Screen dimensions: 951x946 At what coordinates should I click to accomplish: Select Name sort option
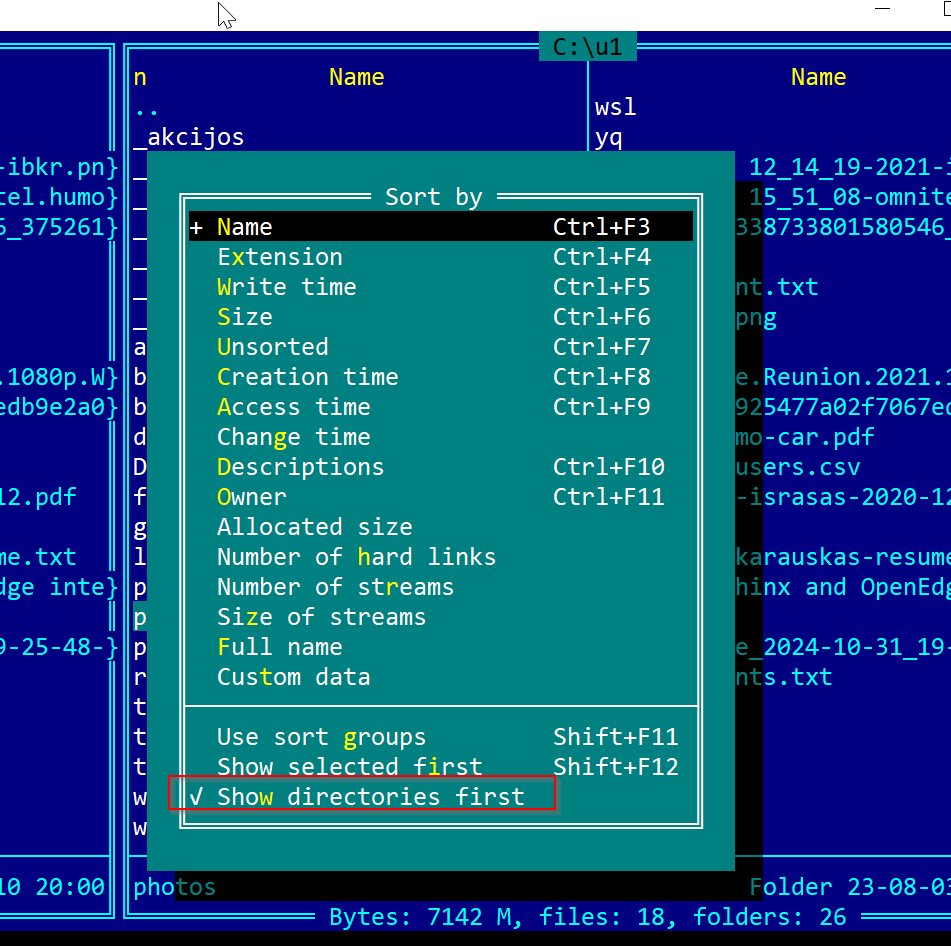(244, 227)
